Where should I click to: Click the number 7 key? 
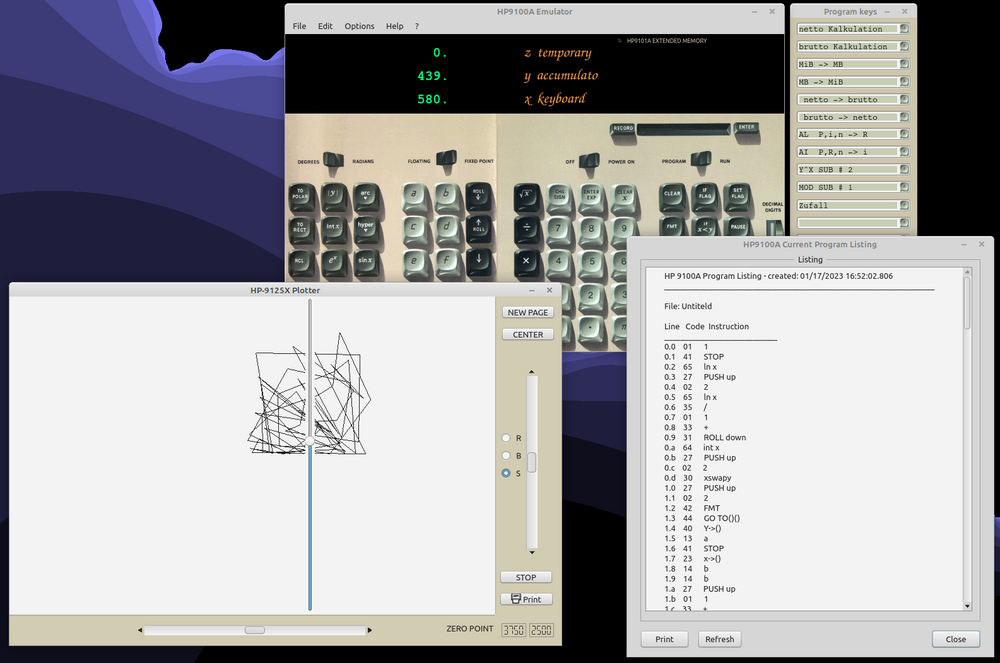pyautogui.click(x=560, y=231)
